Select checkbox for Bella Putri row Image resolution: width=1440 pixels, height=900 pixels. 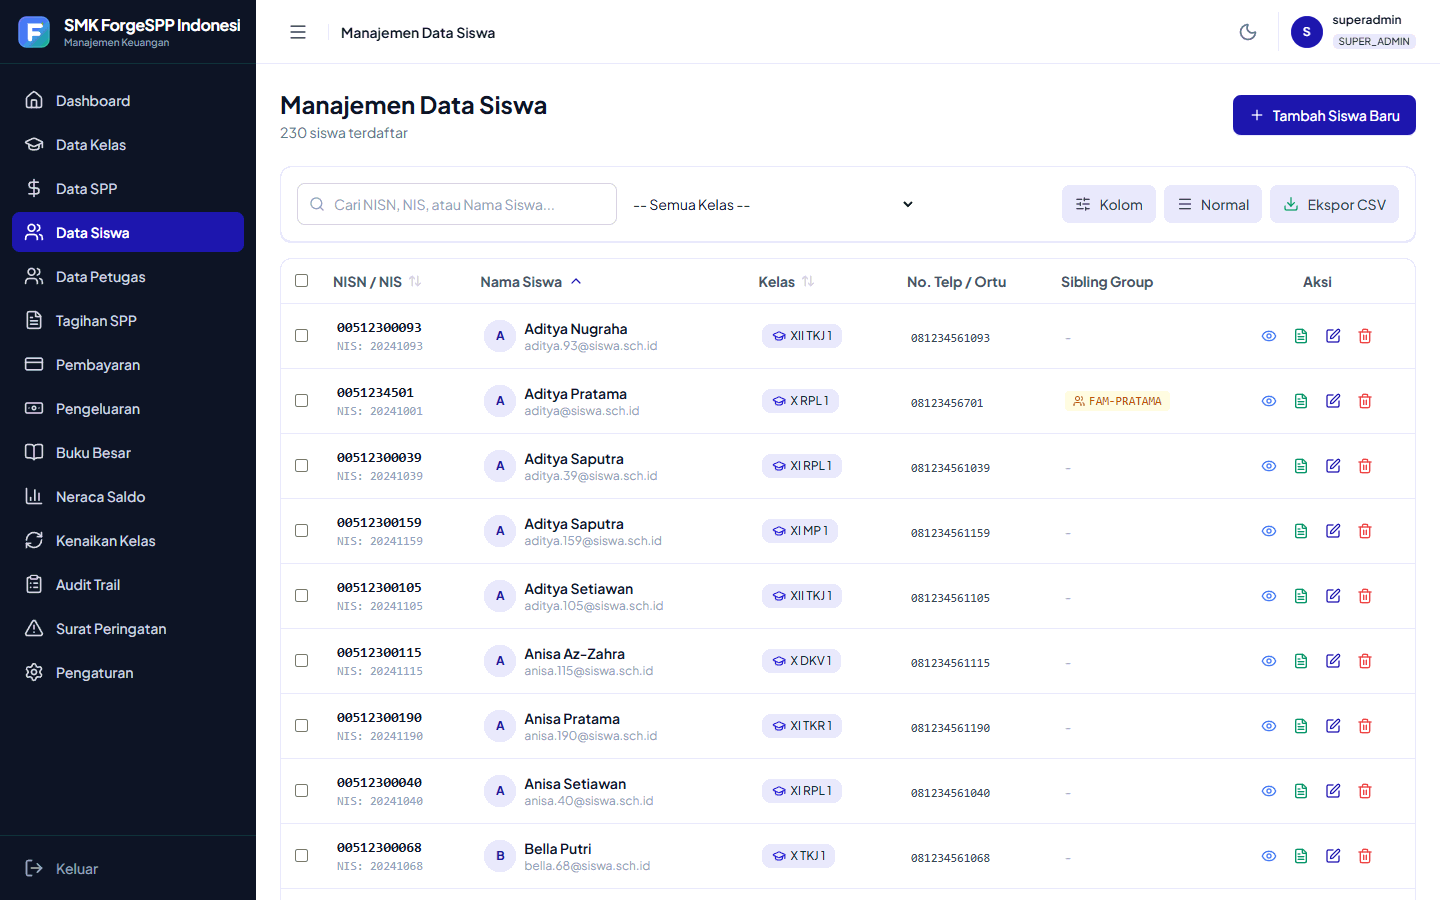301,856
